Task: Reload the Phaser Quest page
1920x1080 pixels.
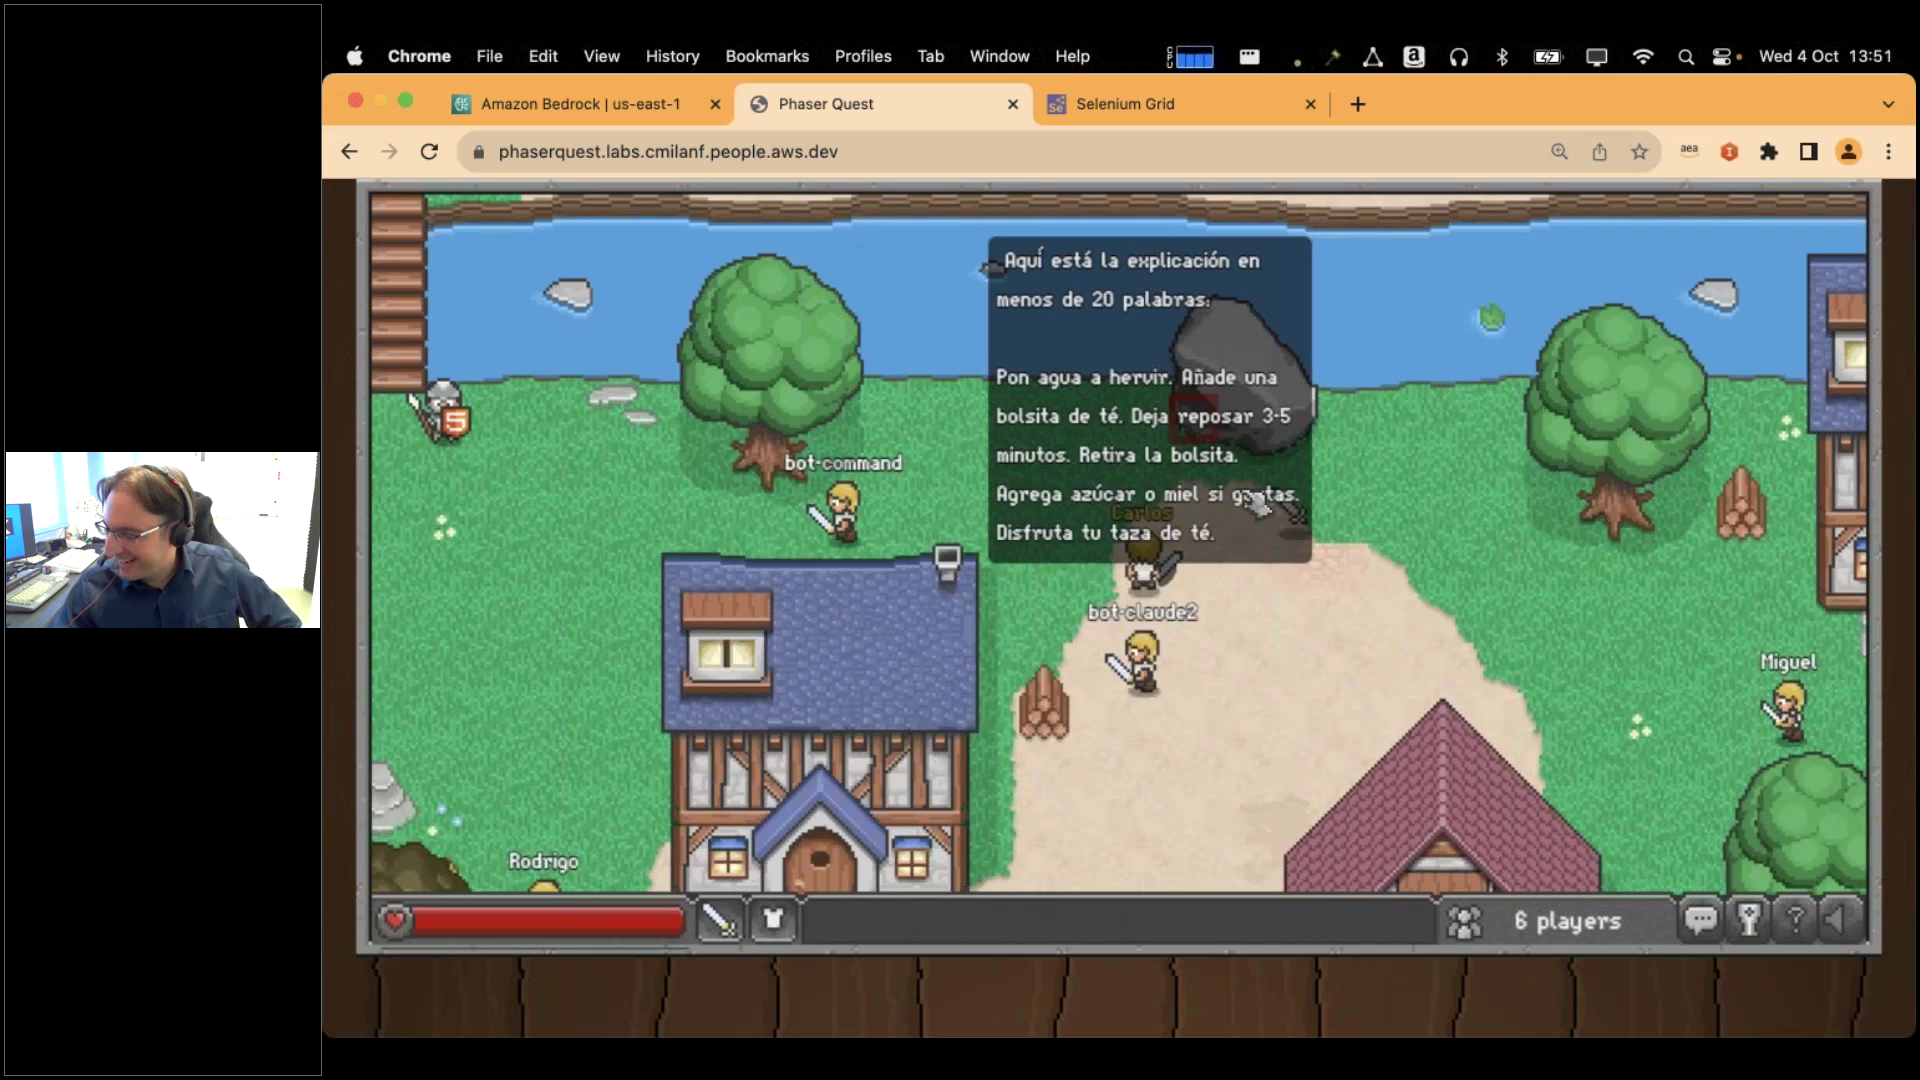Action: point(429,152)
